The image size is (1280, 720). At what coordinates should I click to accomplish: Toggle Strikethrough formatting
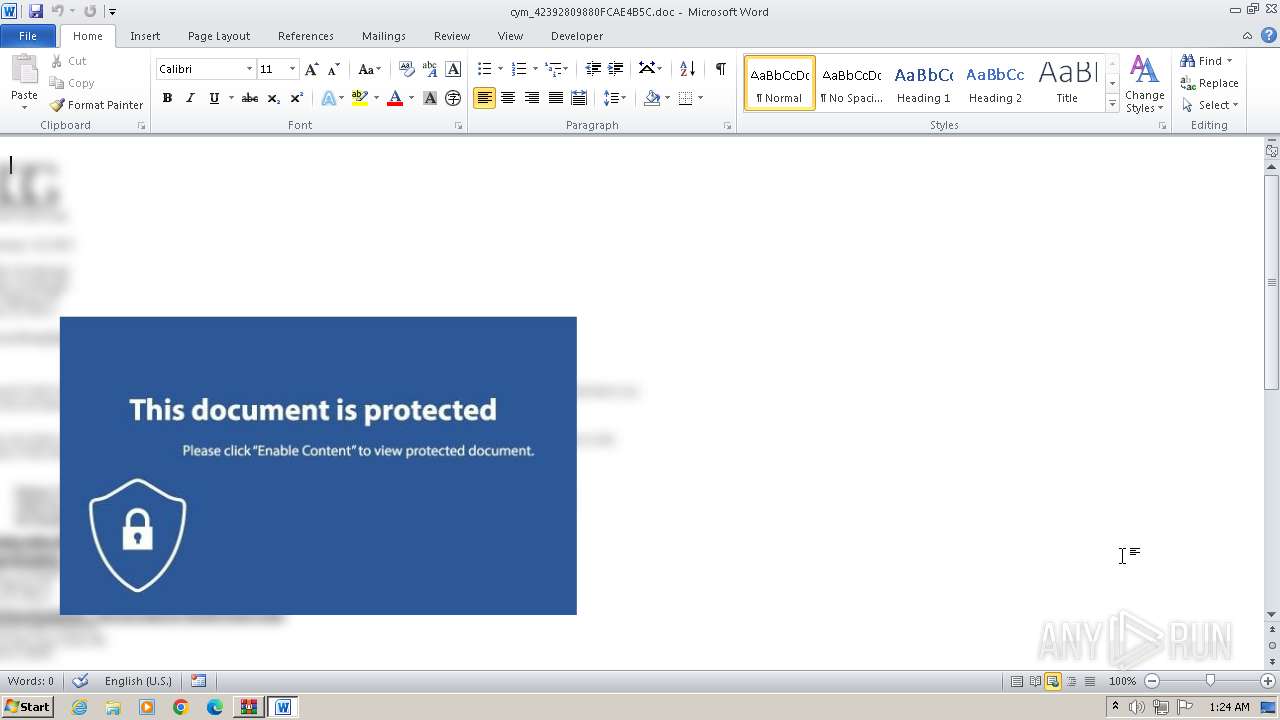pos(250,98)
